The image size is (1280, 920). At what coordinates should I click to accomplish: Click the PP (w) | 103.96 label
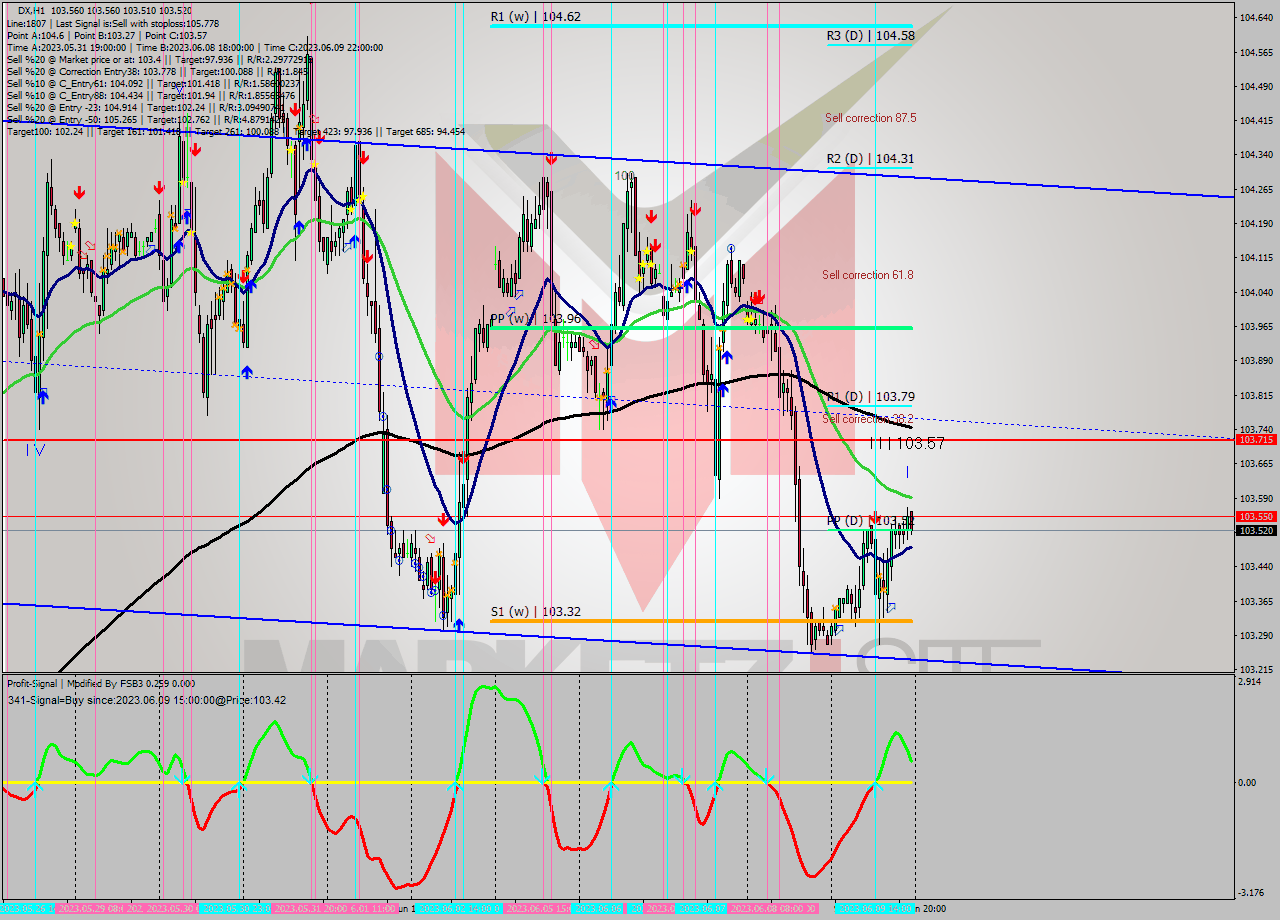[535, 319]
